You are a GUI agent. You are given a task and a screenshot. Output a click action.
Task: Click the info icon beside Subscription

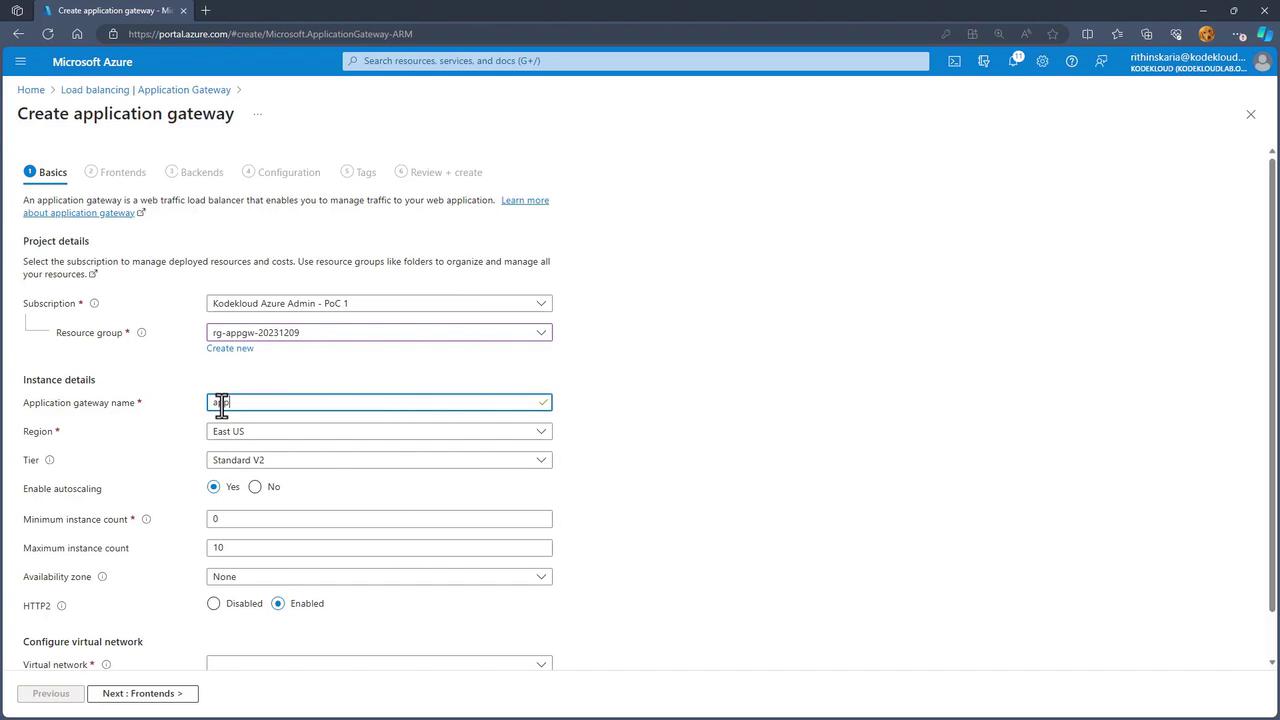tap(95, 303)
